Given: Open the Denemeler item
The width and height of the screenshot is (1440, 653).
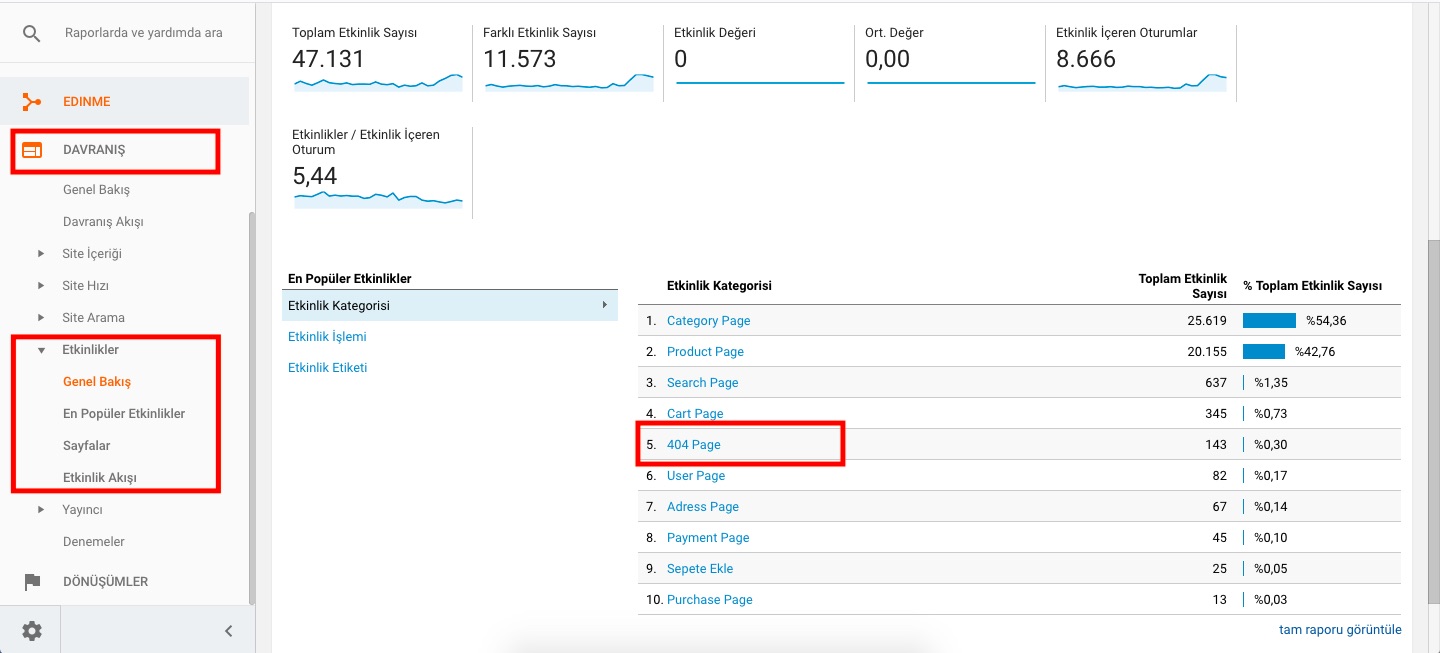Looking at the screenshot, I should [93, 542].
